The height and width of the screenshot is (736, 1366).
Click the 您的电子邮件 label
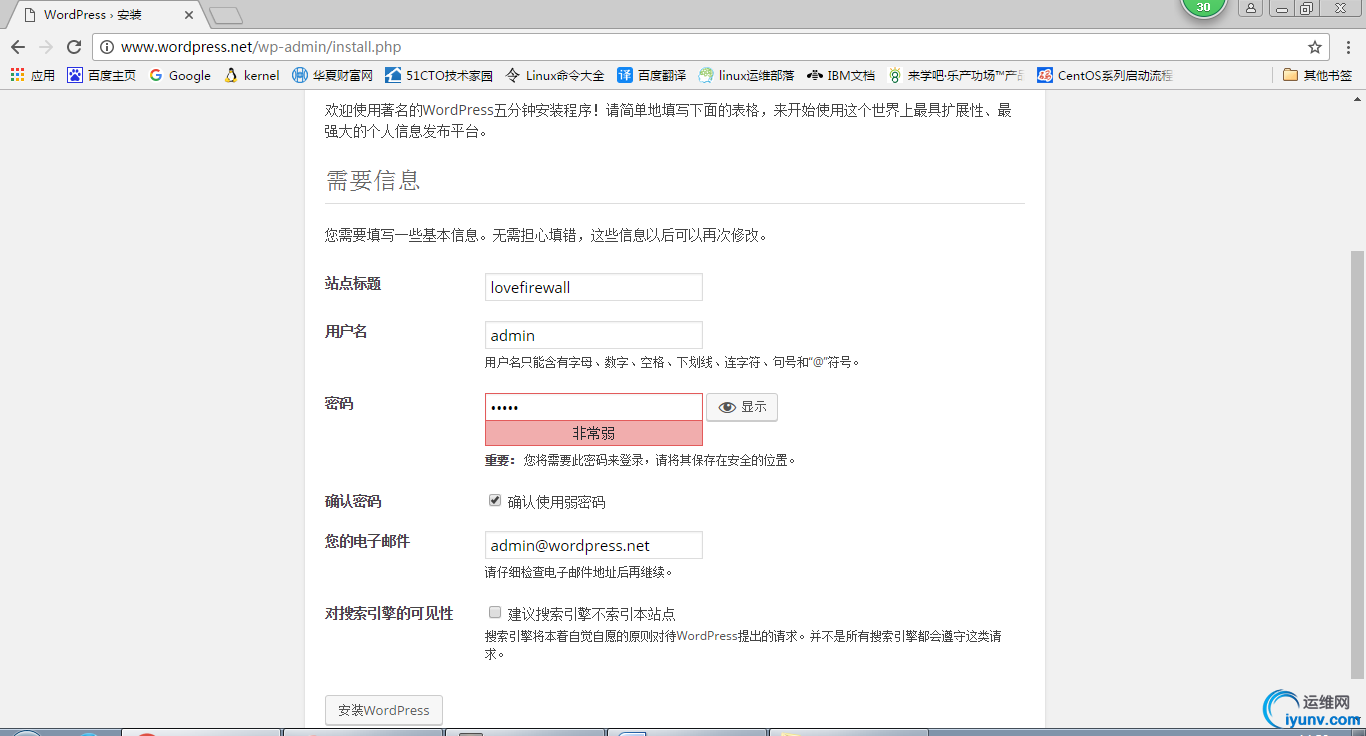coord(367,542)
